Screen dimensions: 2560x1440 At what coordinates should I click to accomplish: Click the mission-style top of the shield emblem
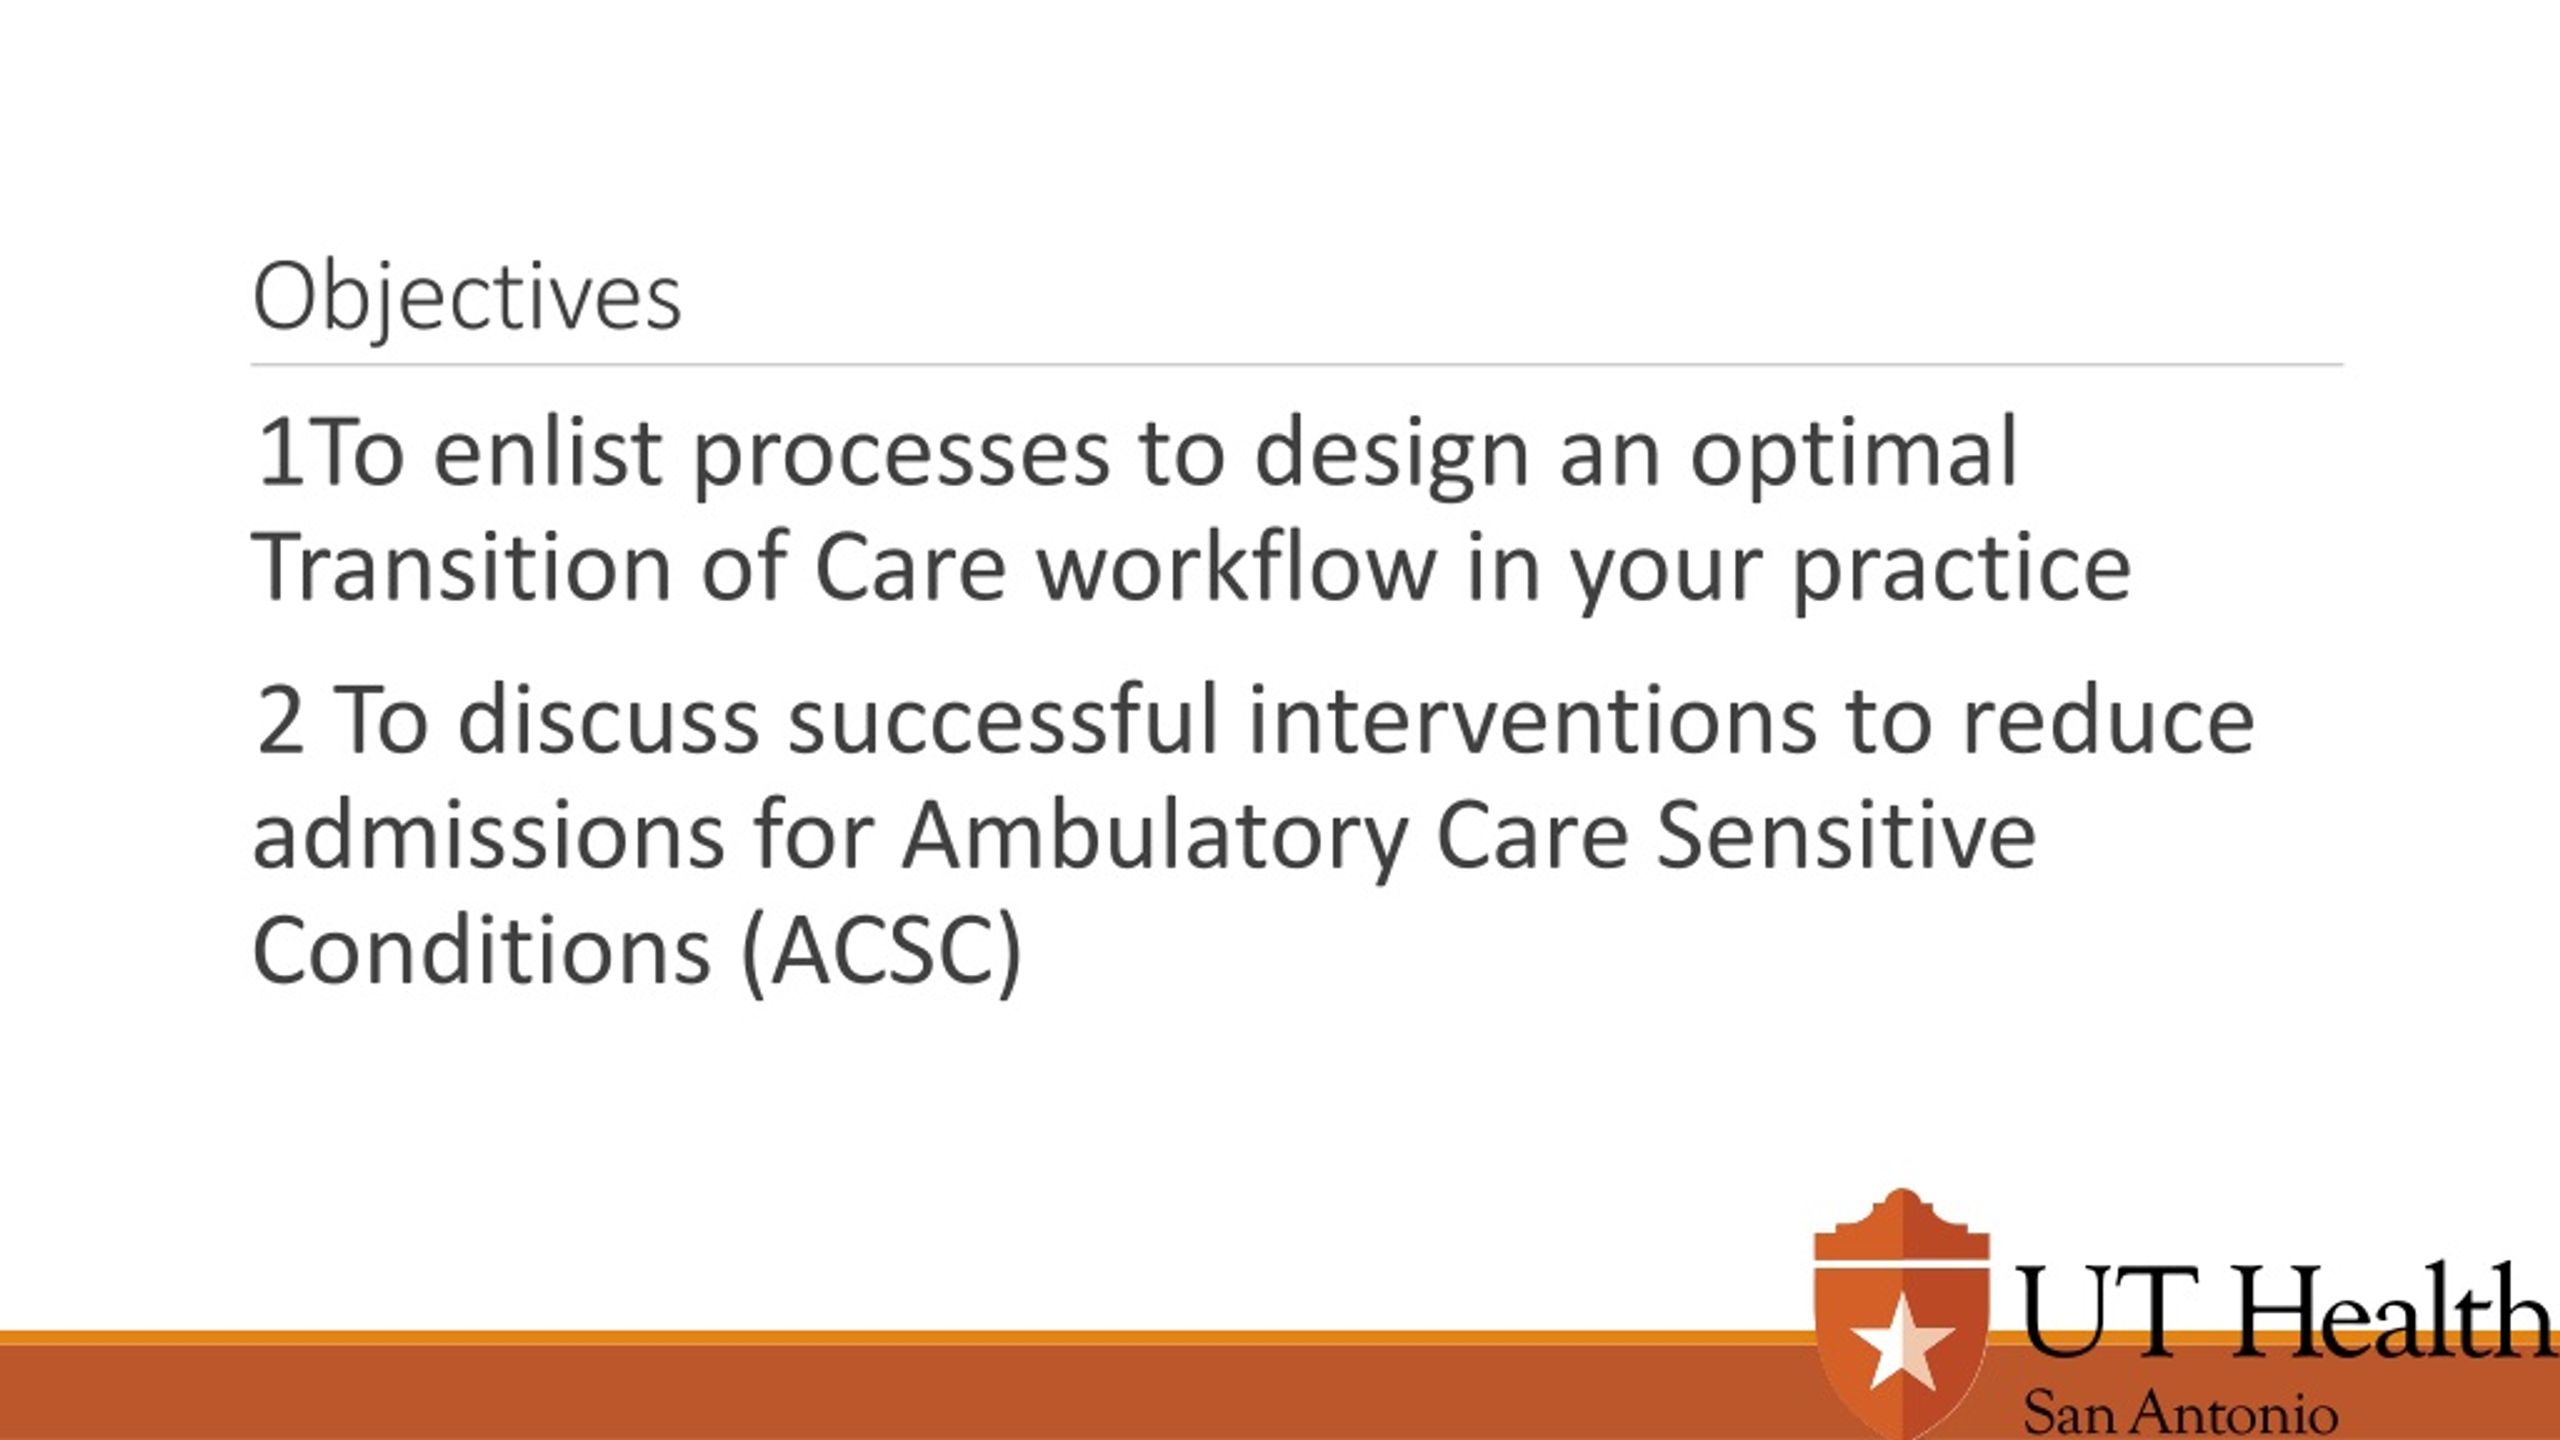tap(1901, 1225)
